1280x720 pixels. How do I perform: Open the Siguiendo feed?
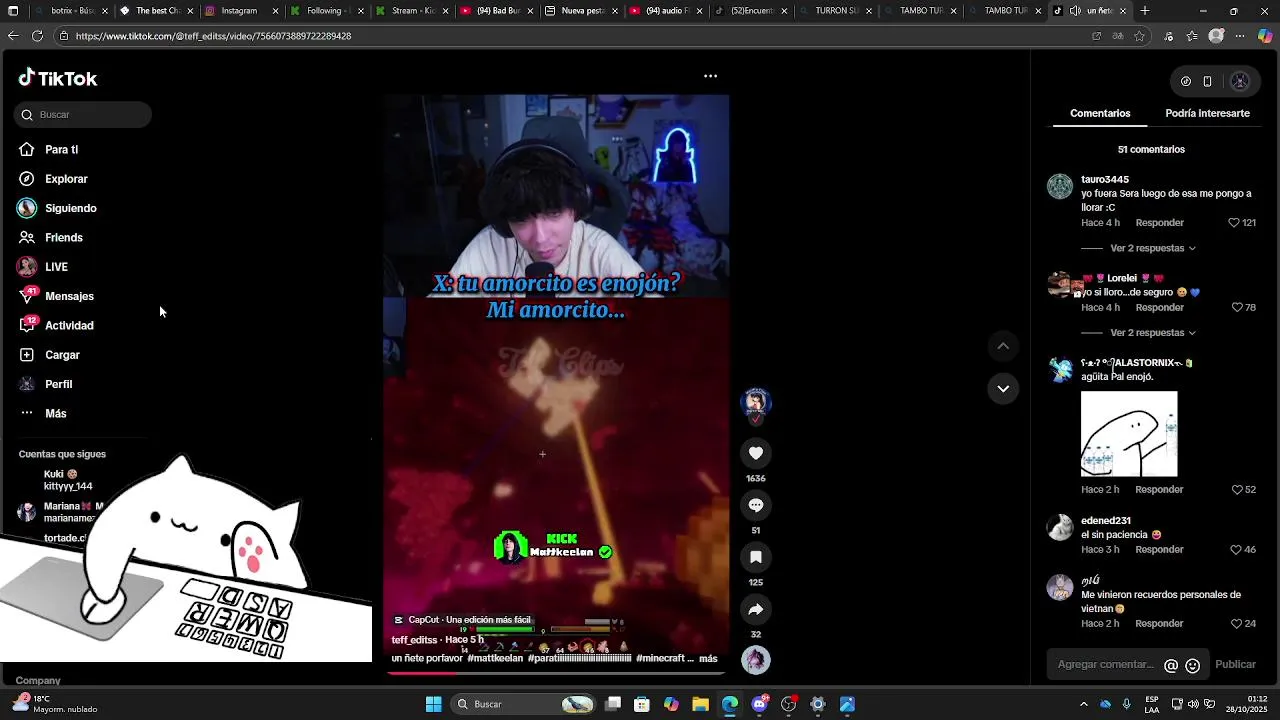point(70,208)
